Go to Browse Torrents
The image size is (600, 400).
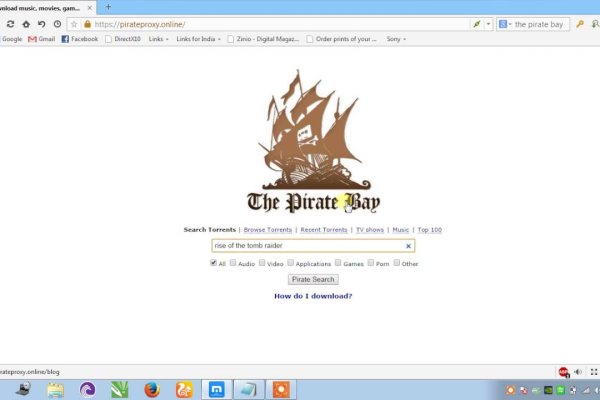(x=268, y=230)
